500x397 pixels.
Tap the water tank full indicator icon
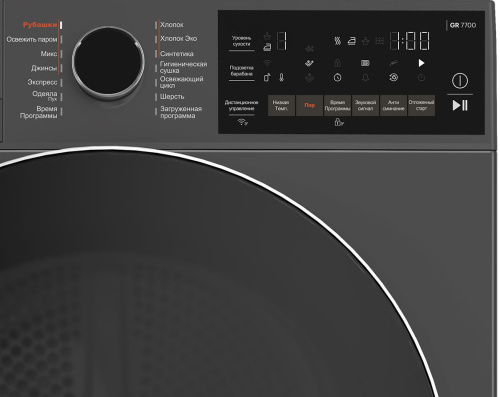(365, 63)
